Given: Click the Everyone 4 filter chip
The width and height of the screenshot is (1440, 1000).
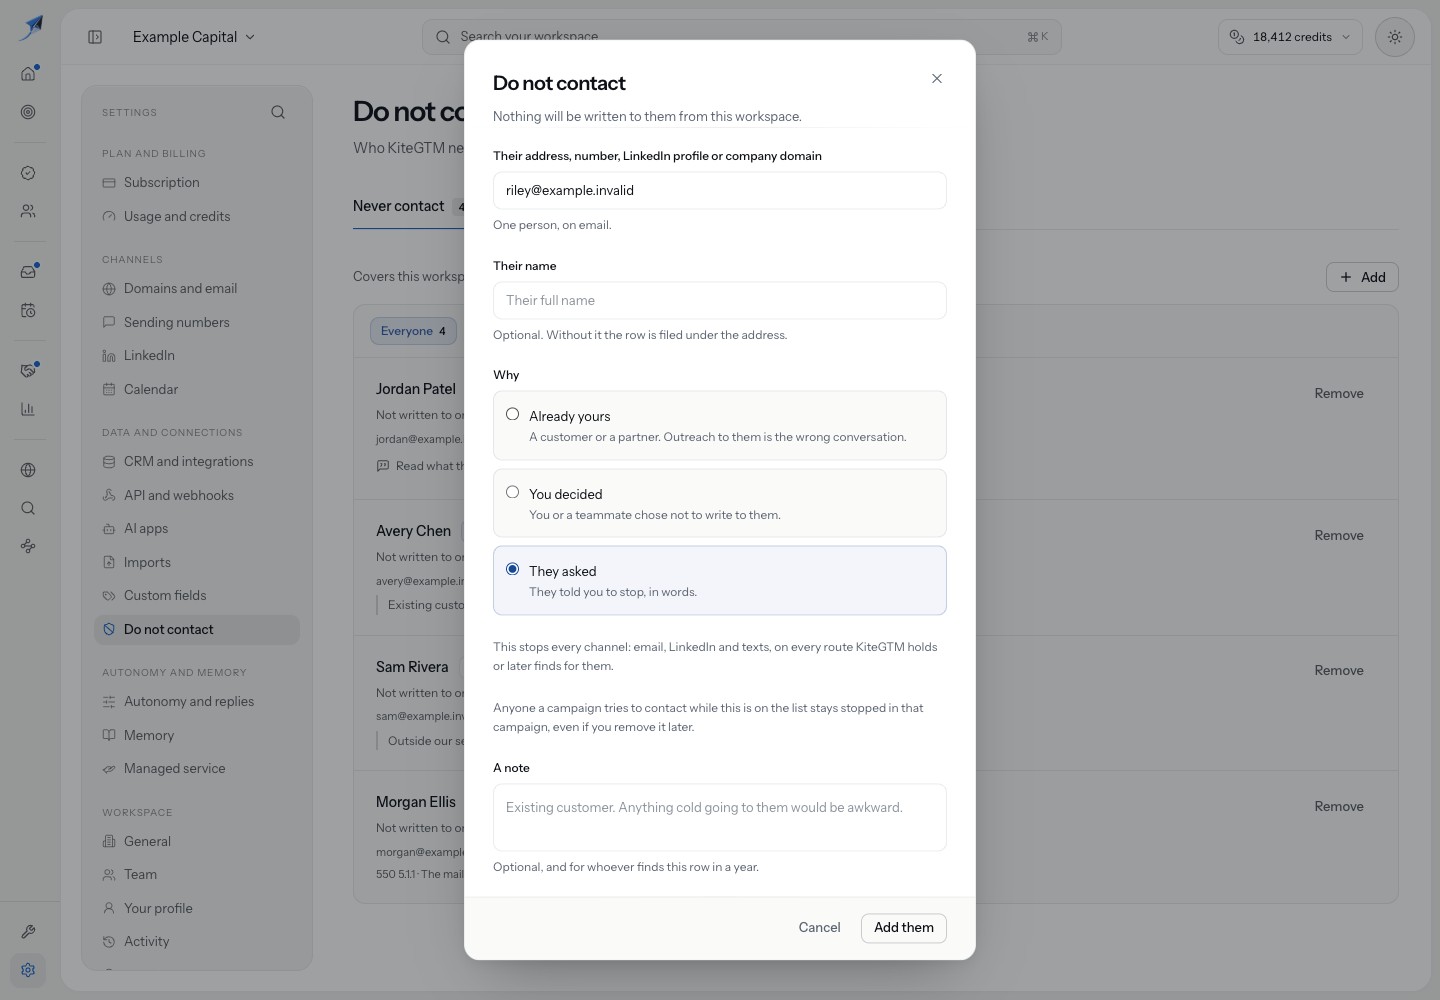Looking at the screenshot, I should [x=413, y=331].
